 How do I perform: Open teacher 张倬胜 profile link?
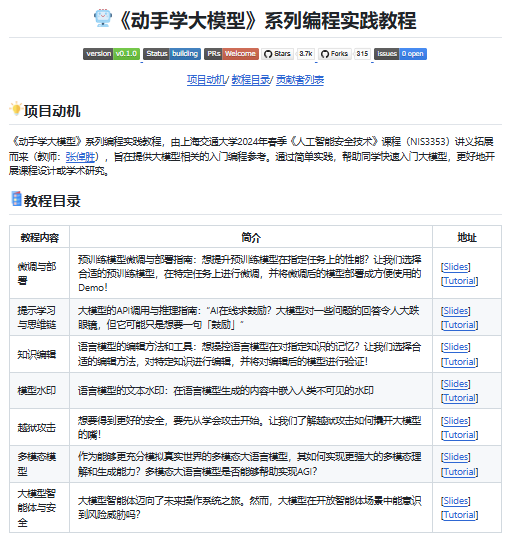coord(81,156)
